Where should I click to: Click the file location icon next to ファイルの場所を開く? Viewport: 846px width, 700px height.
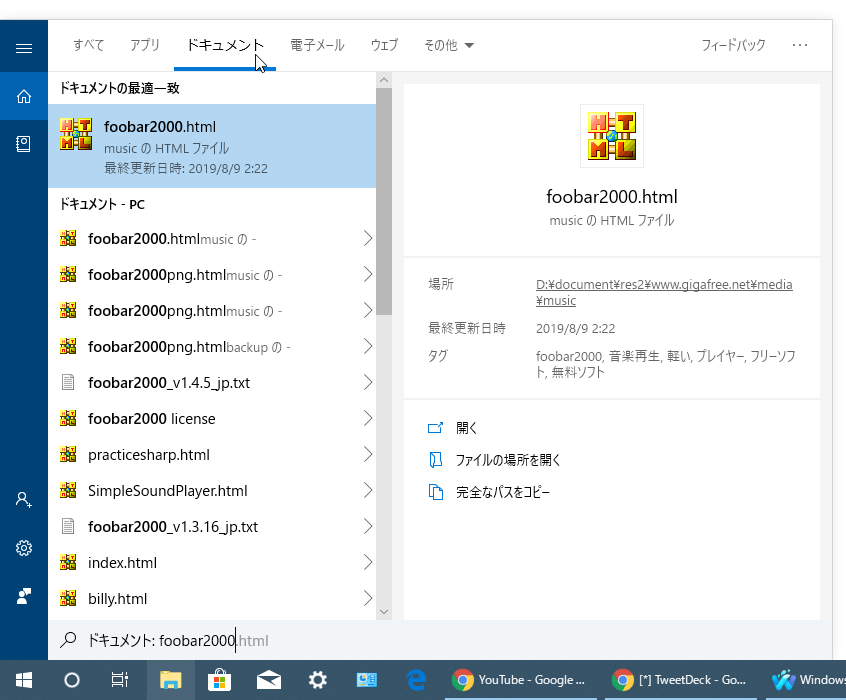pyautogui.click(x=435, y=460)
